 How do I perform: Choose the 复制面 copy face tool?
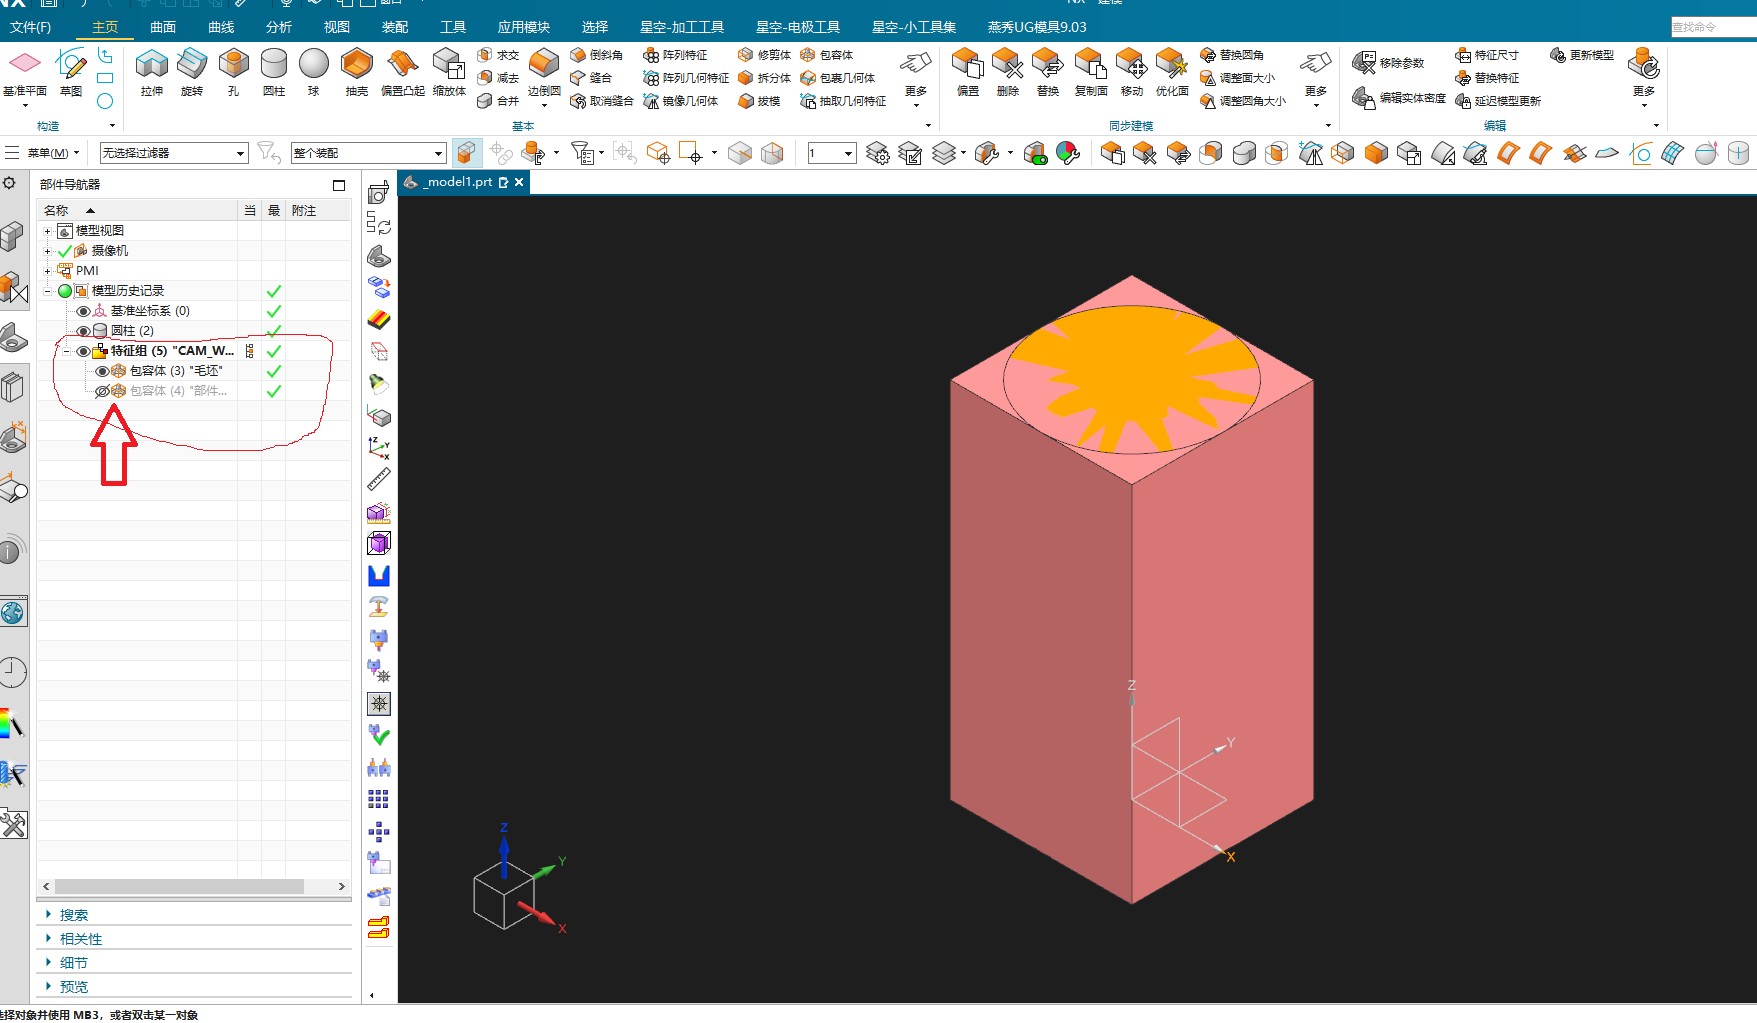(1091, 72)
